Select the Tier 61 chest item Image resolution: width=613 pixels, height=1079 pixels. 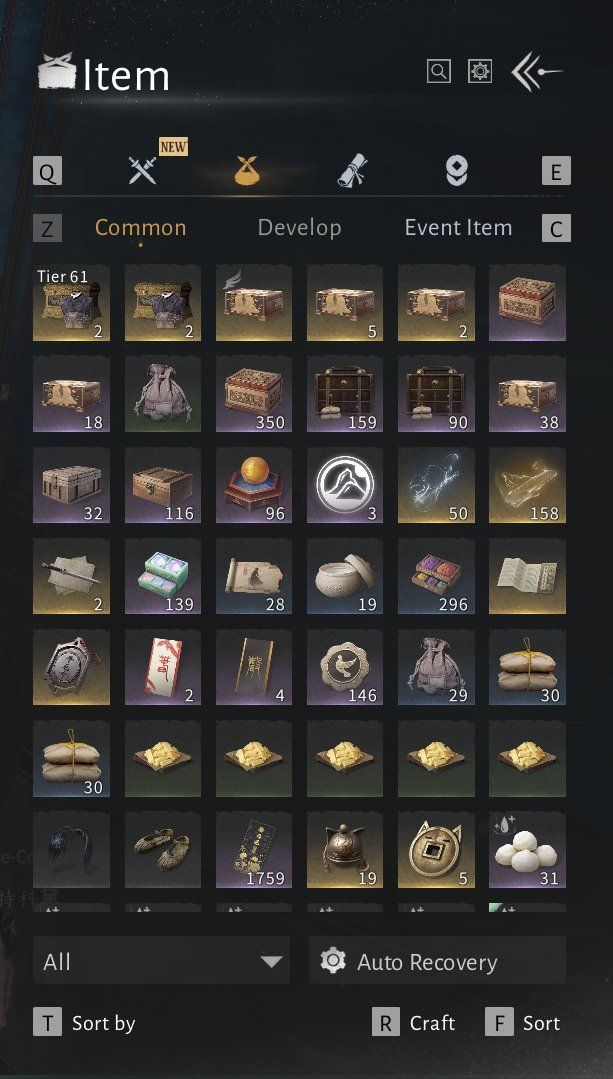point(72,303)
